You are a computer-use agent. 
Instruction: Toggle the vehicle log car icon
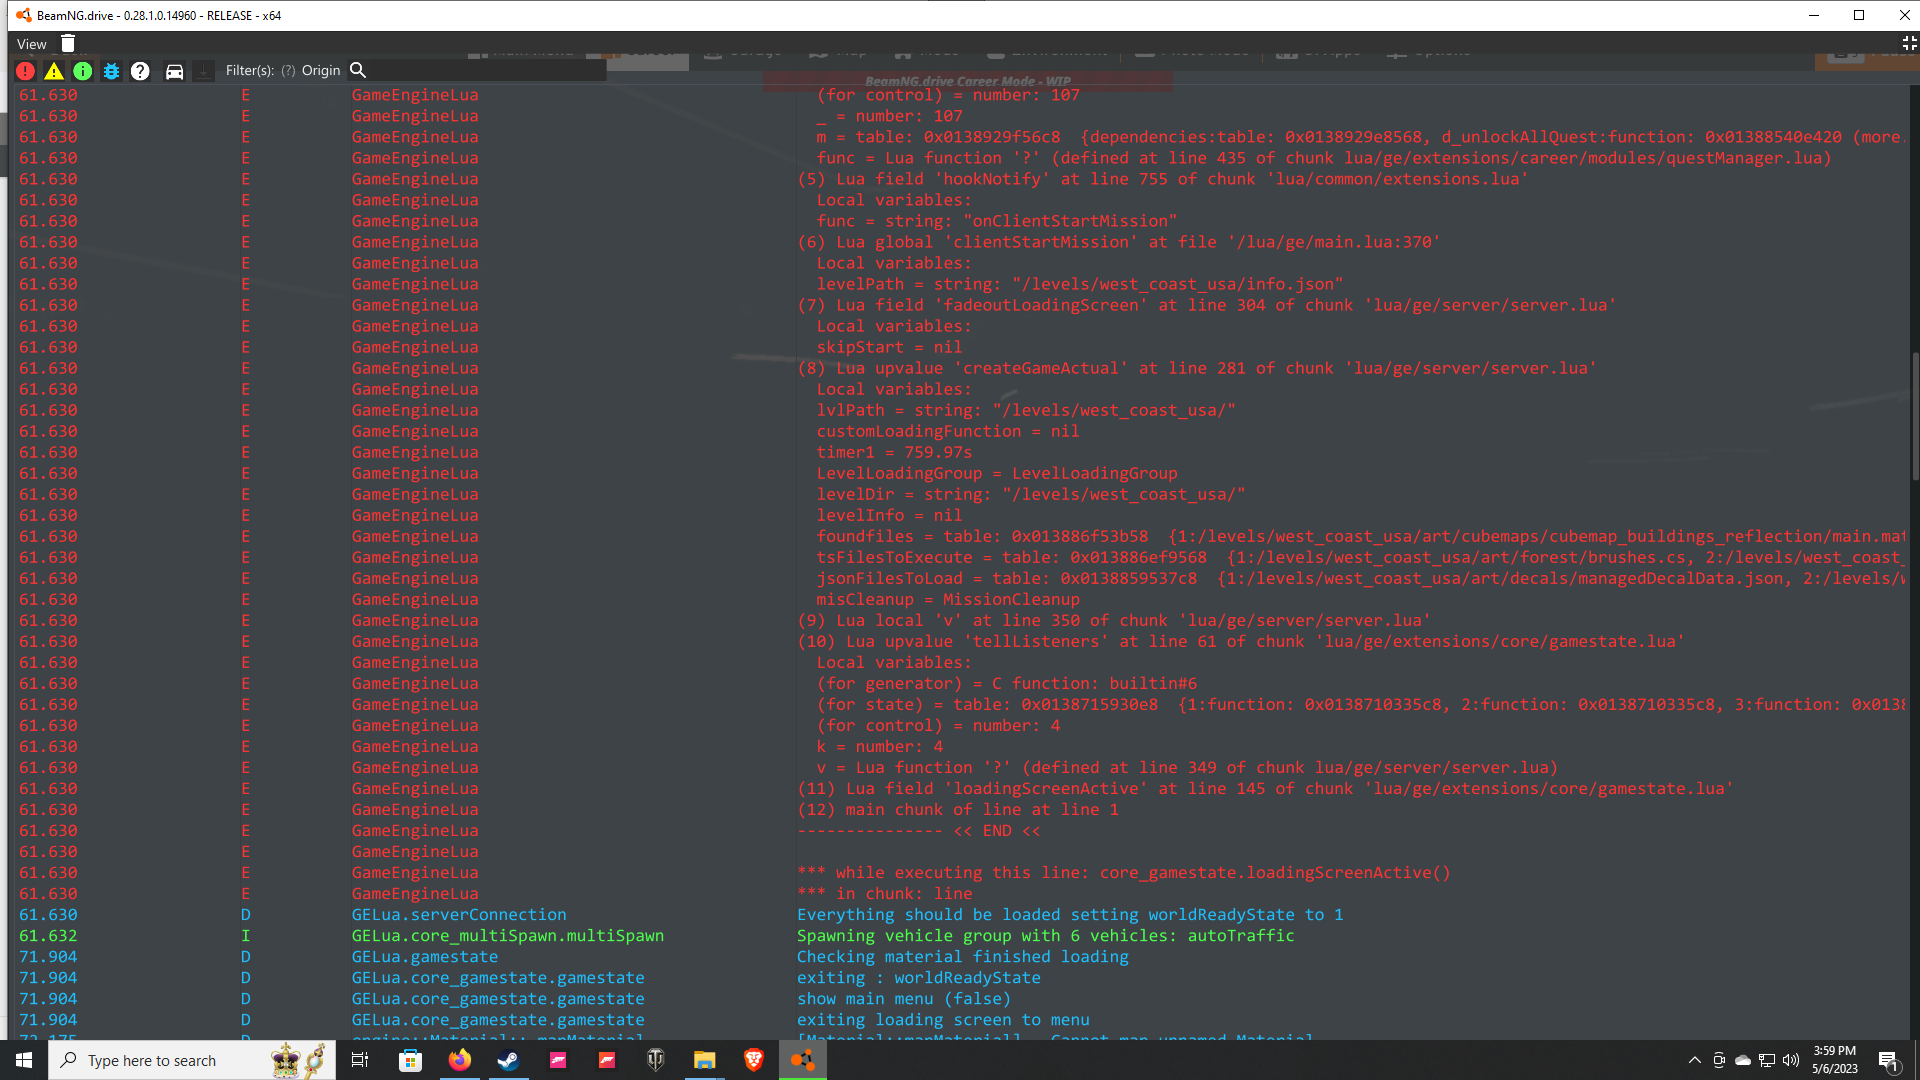[x=174, y=71]
